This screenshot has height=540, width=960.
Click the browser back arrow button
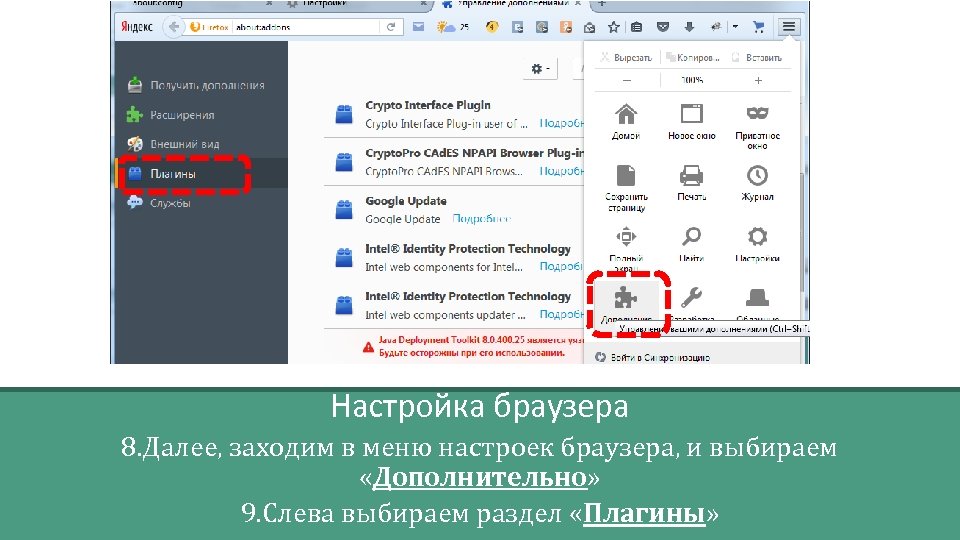(x=174, y=27)
